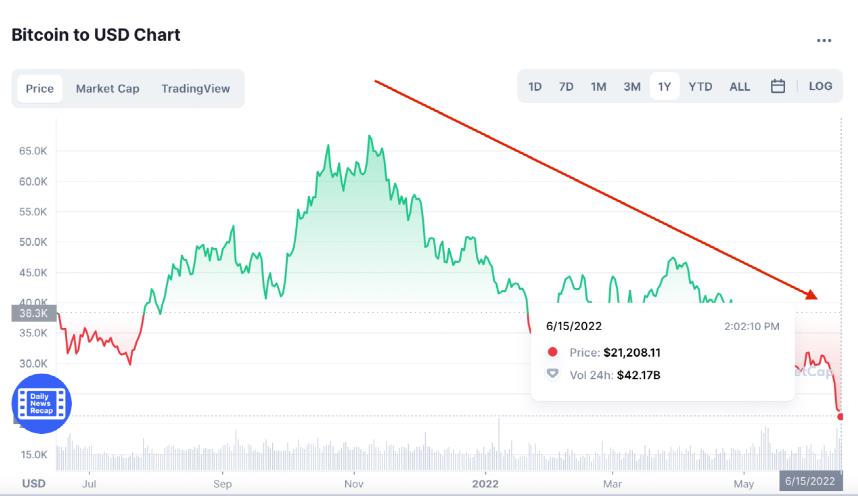This screenshot has height=496, width=858.
Task: Select the 1Y time range
Action: [664, 87]
